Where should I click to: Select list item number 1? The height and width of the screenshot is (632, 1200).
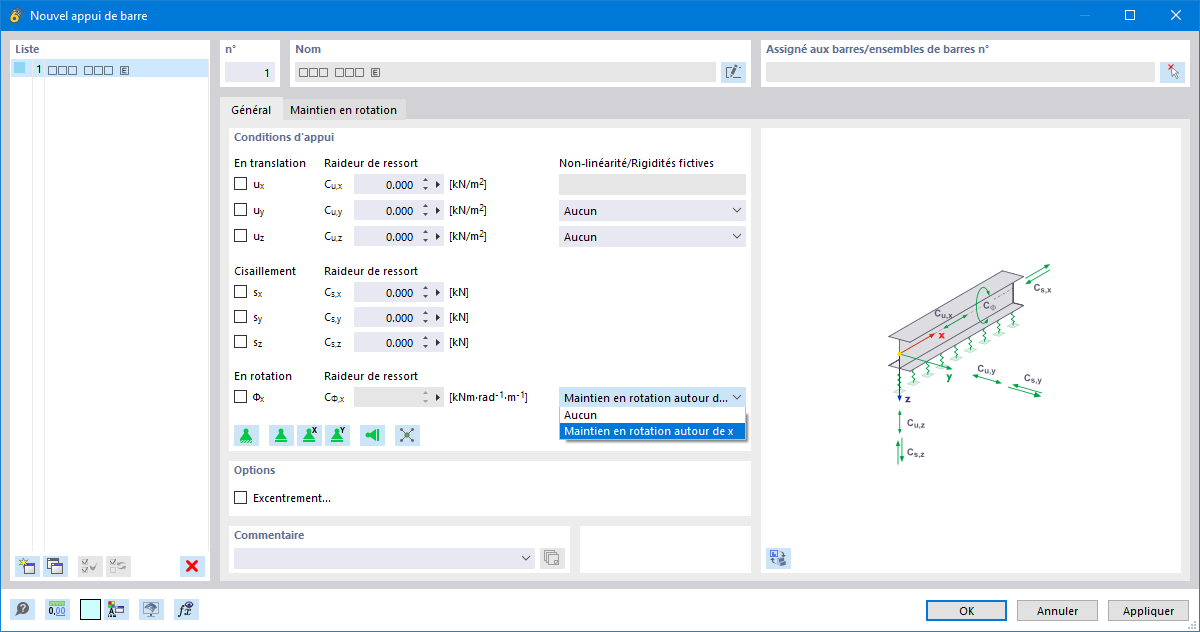[x=110, y=69]
